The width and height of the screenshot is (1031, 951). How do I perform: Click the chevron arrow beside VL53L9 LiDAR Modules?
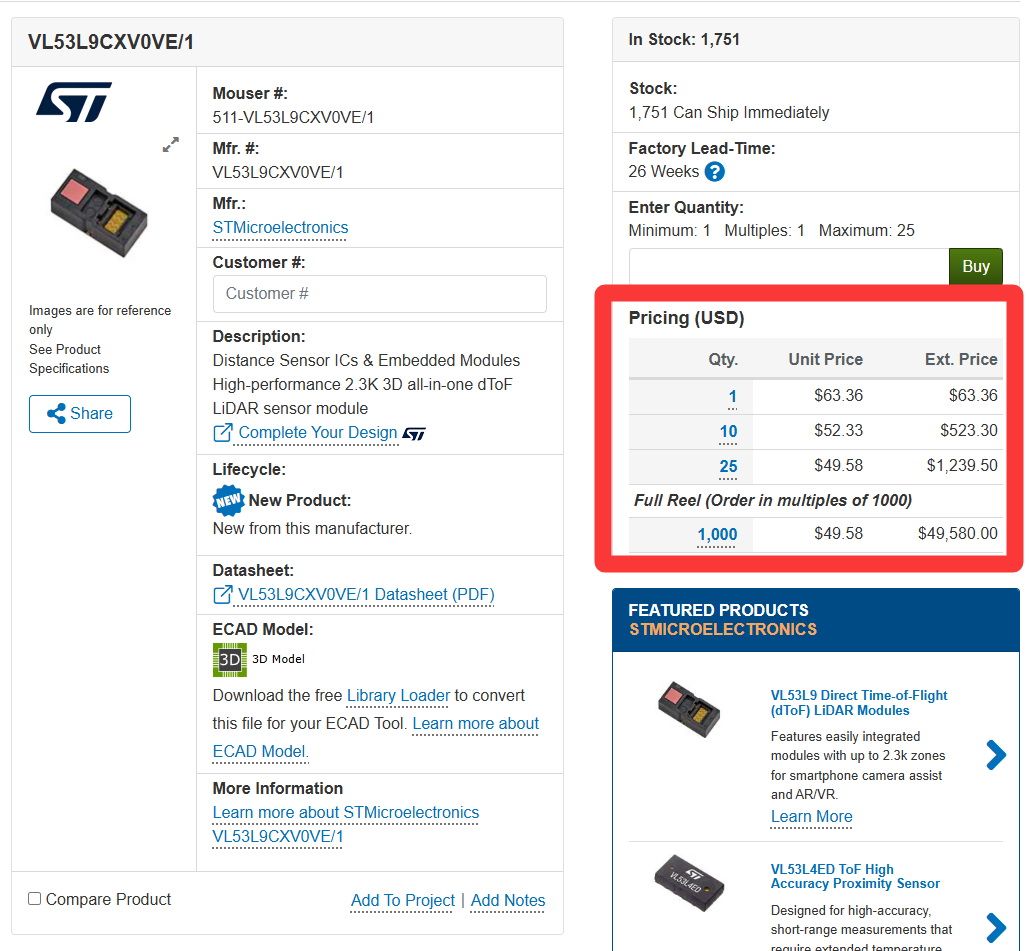pos(996,755)
